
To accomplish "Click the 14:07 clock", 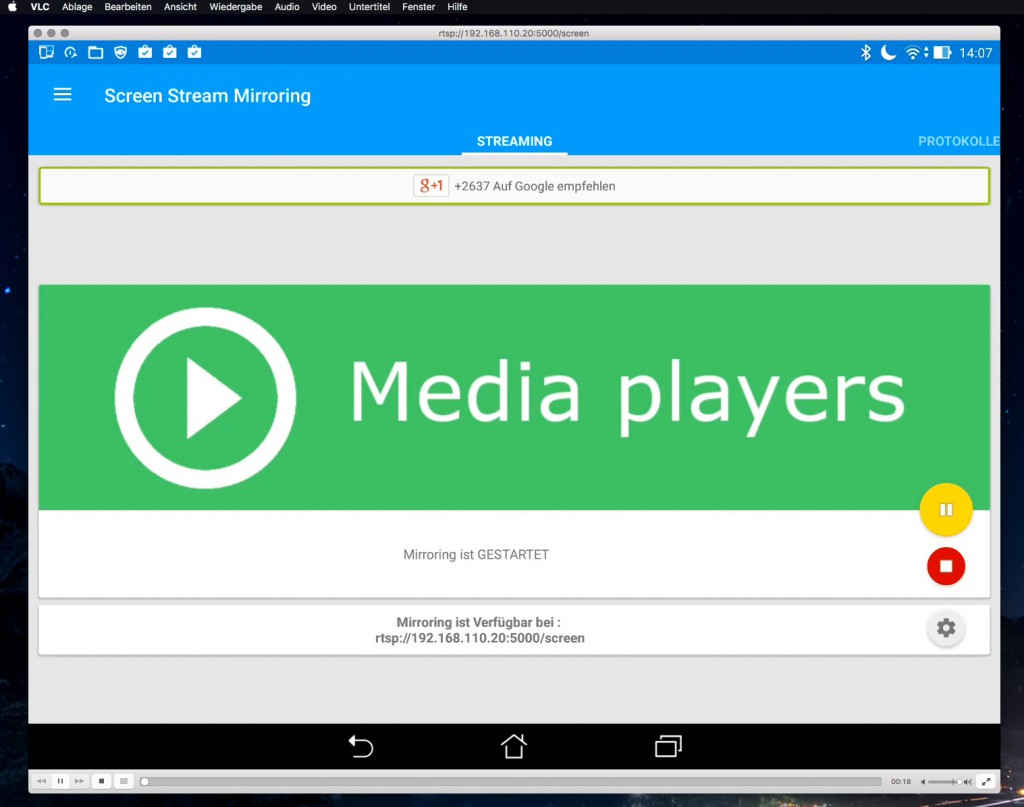I will click(x=976, y=53).
